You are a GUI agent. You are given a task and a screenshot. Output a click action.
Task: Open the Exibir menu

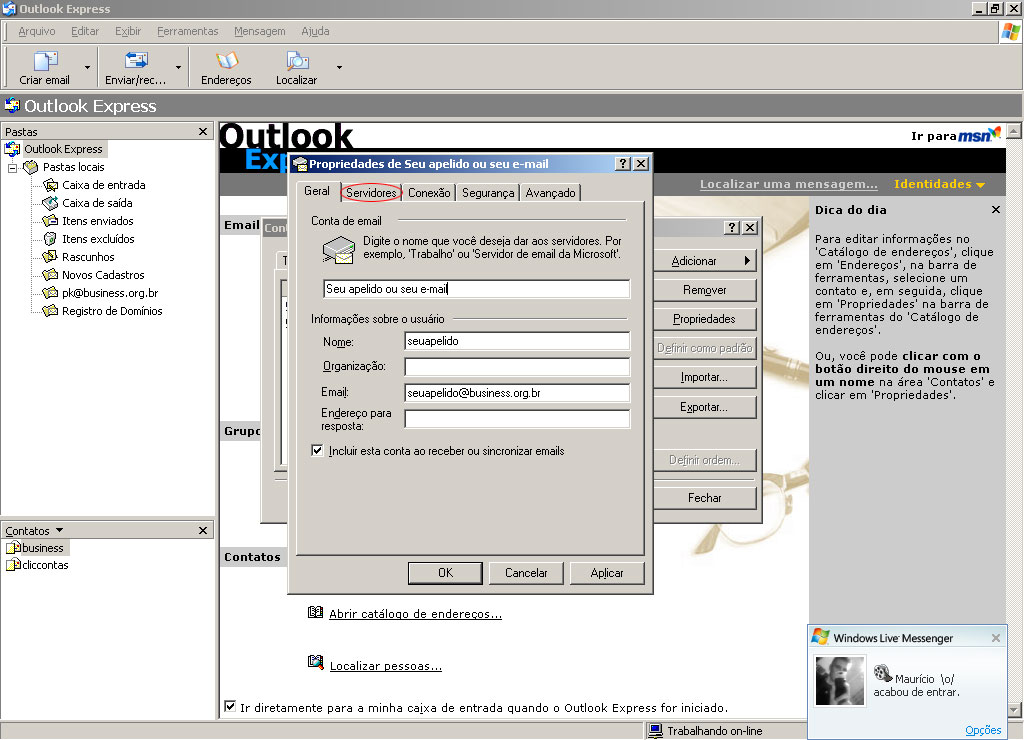128,31
